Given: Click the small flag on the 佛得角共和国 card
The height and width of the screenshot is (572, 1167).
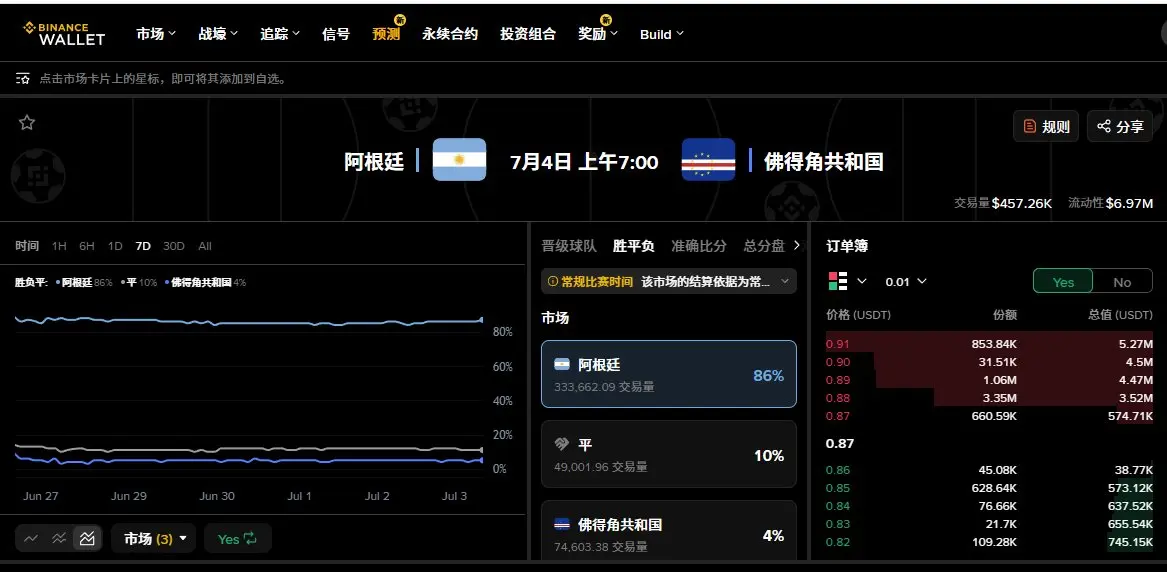Looking at the screenshot, I should point(562,524).
